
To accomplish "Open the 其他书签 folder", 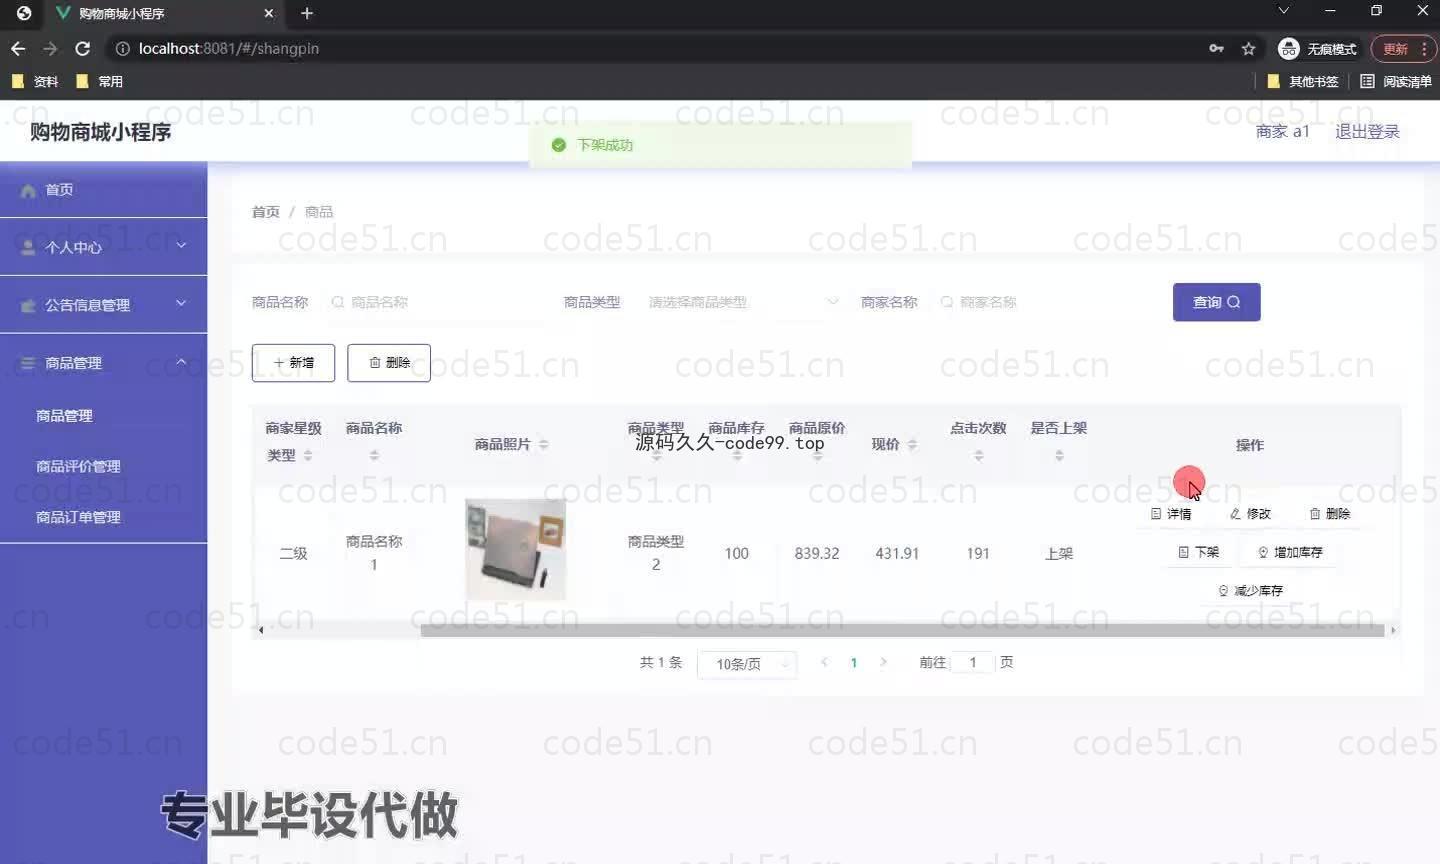I will tap(1302, 81).
